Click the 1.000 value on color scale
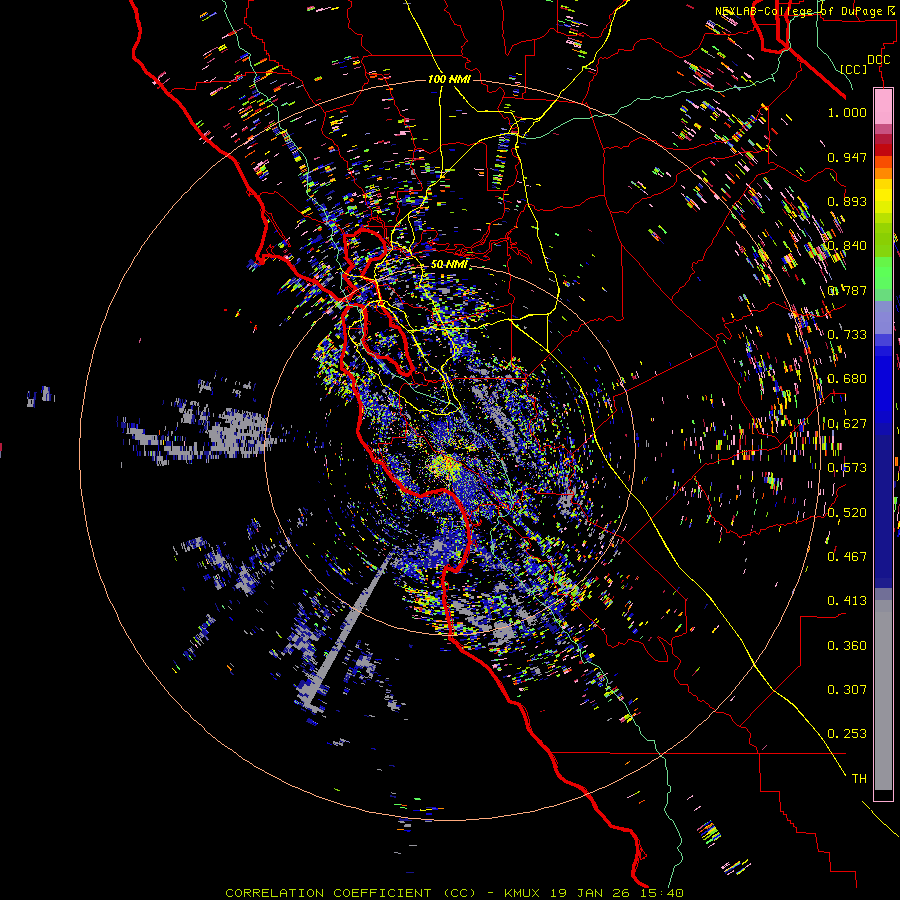This screenshot has height=900, width=900. [x=847, y=112]
